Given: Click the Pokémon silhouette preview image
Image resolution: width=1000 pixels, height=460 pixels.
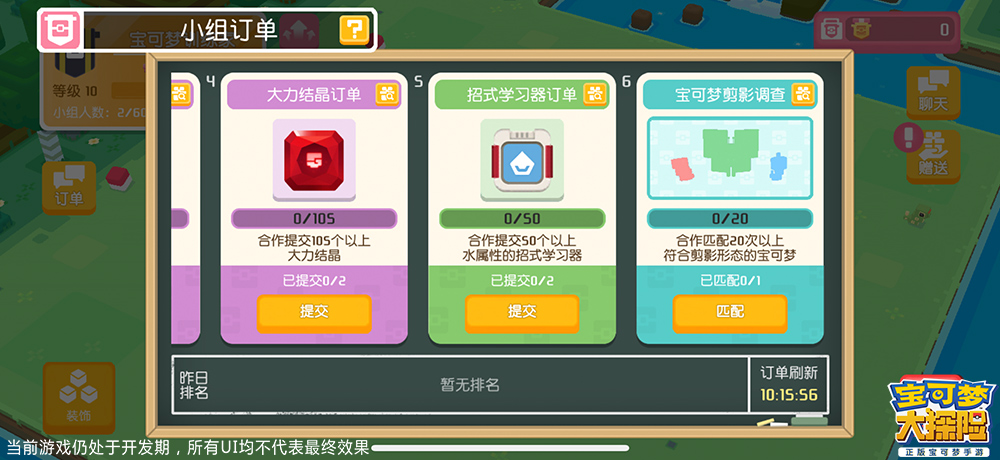Looking at the screenshot, I should point(730,158).
